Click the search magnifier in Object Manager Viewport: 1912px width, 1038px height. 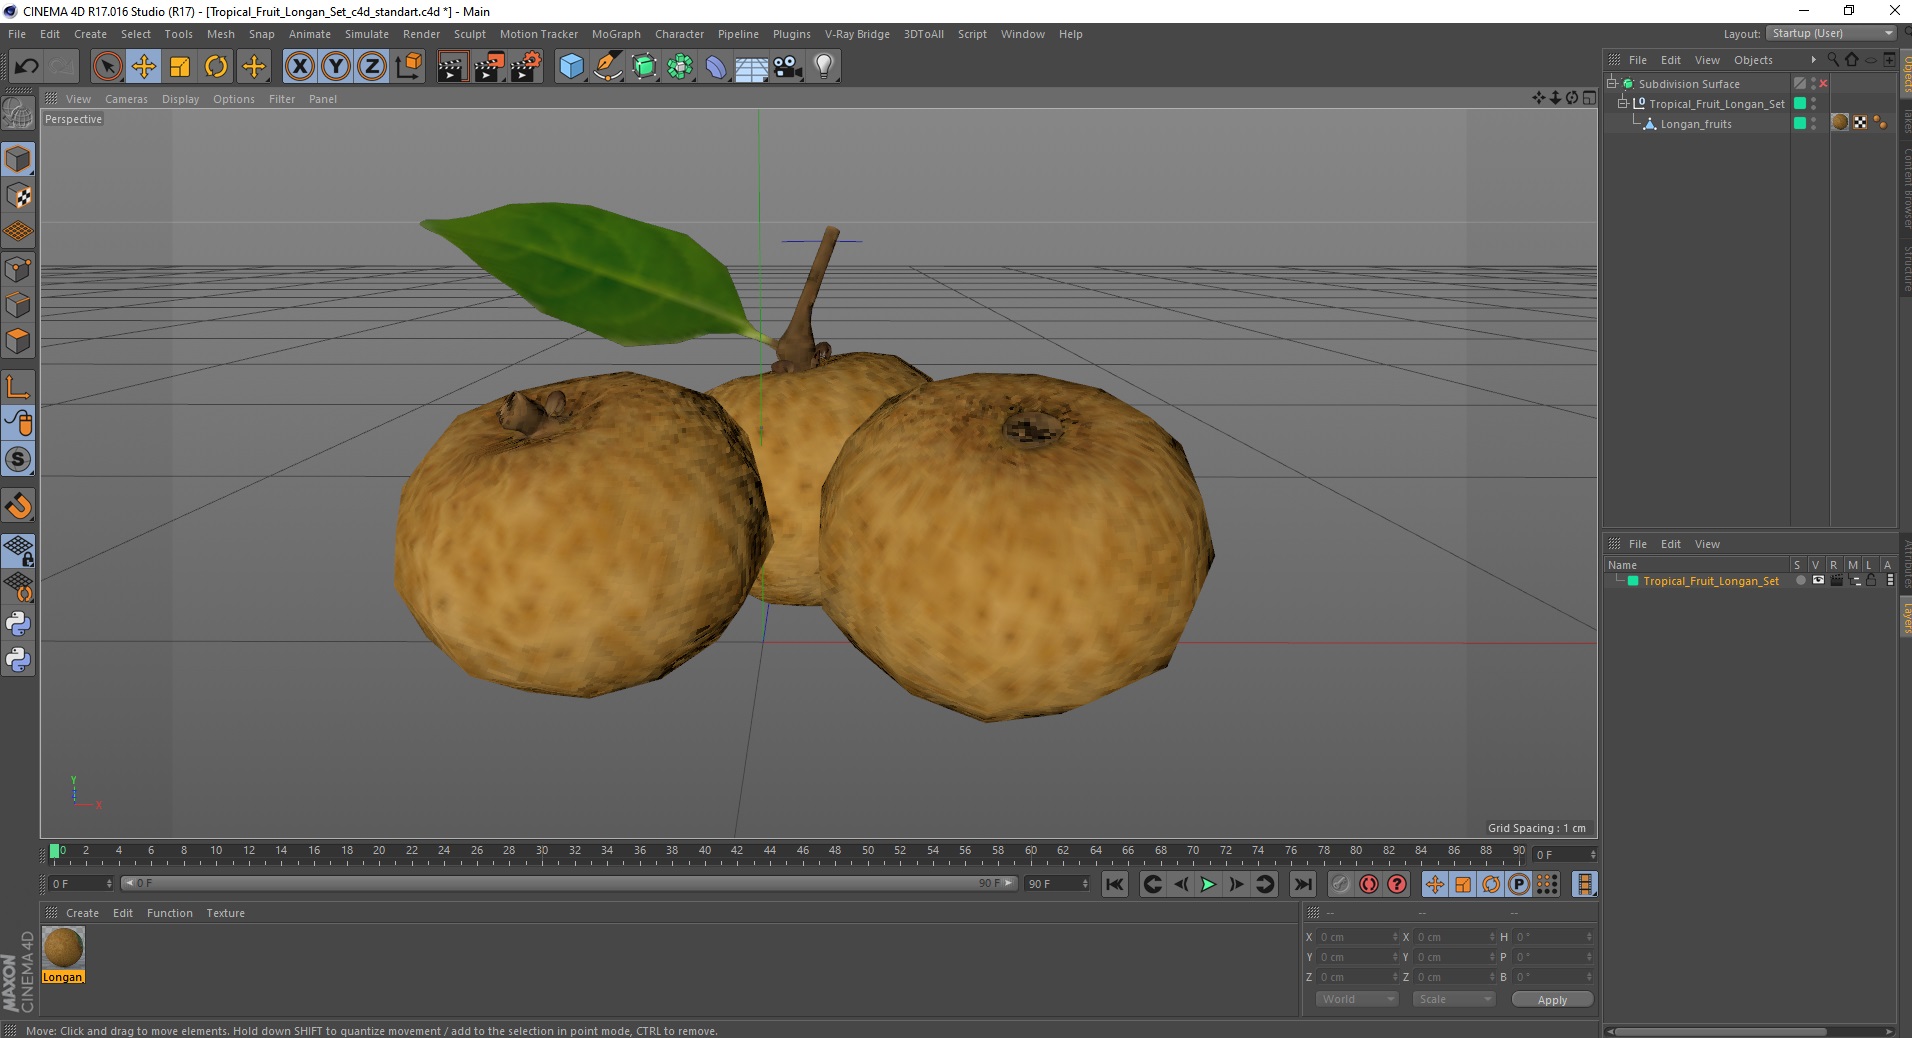1833,60
